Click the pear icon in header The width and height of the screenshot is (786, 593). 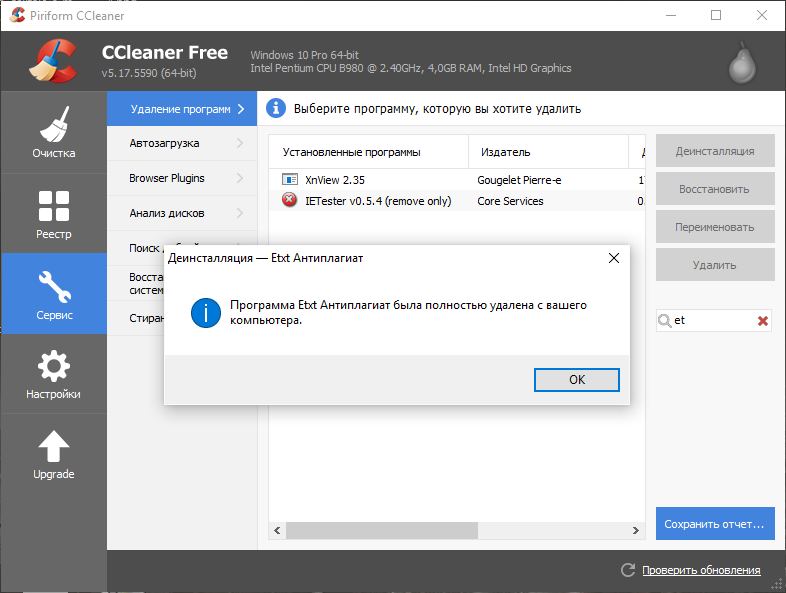pos(742,63)
